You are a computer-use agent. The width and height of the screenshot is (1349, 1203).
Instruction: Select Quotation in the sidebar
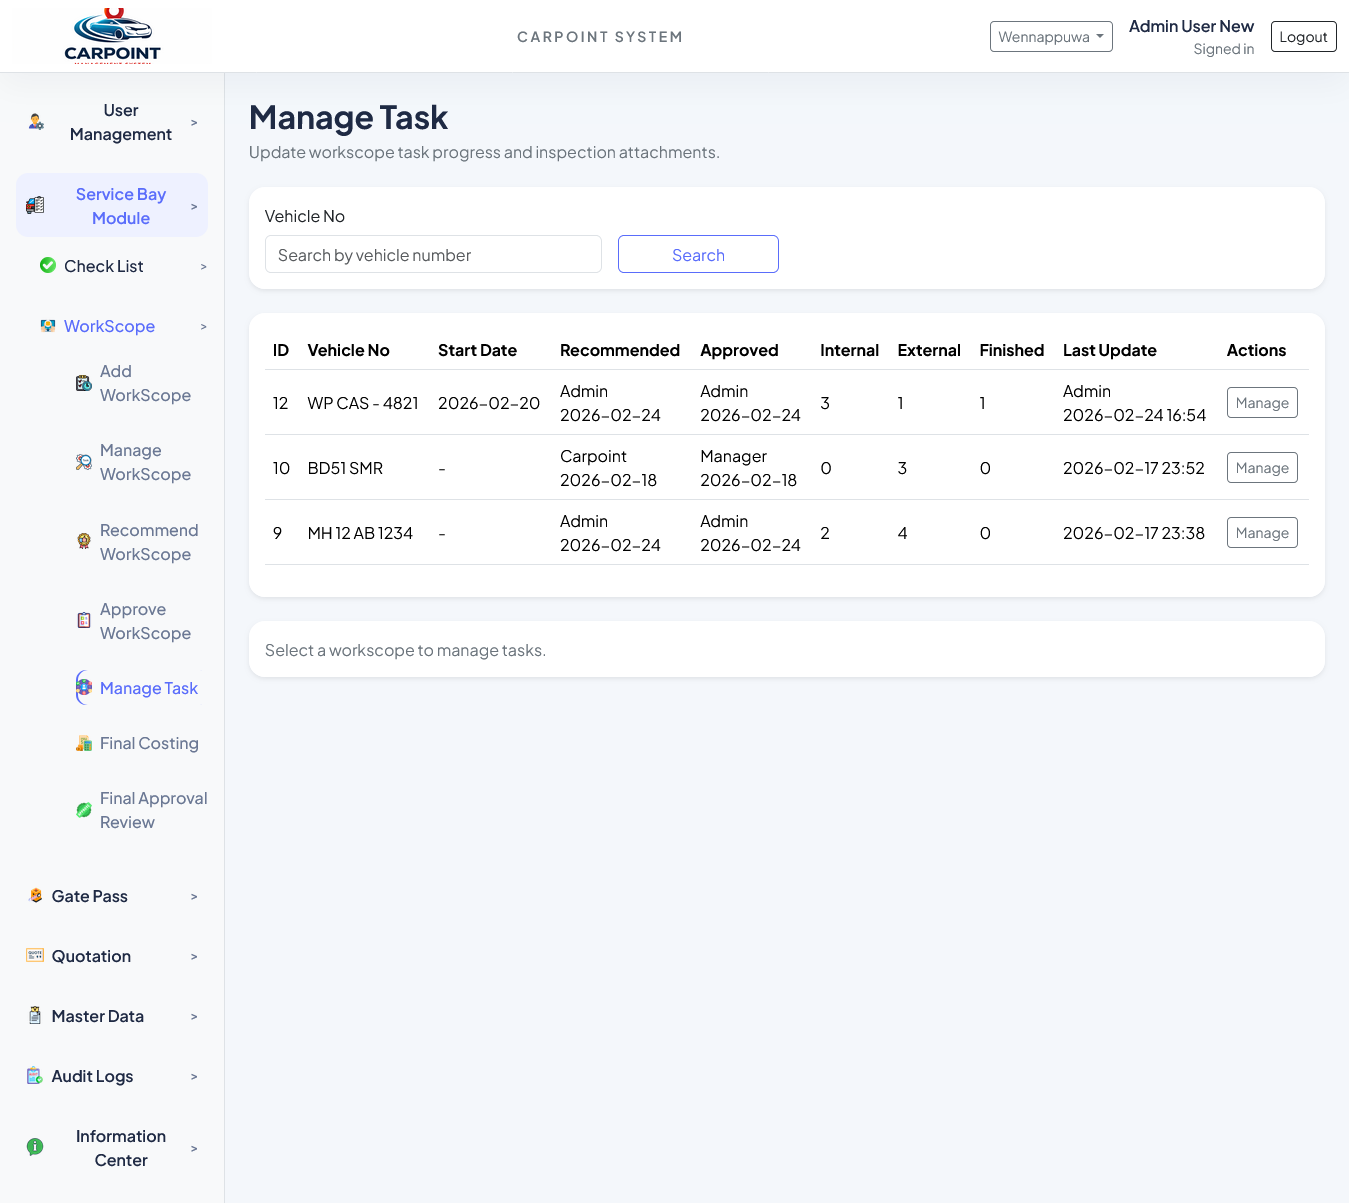pos(91,955)
